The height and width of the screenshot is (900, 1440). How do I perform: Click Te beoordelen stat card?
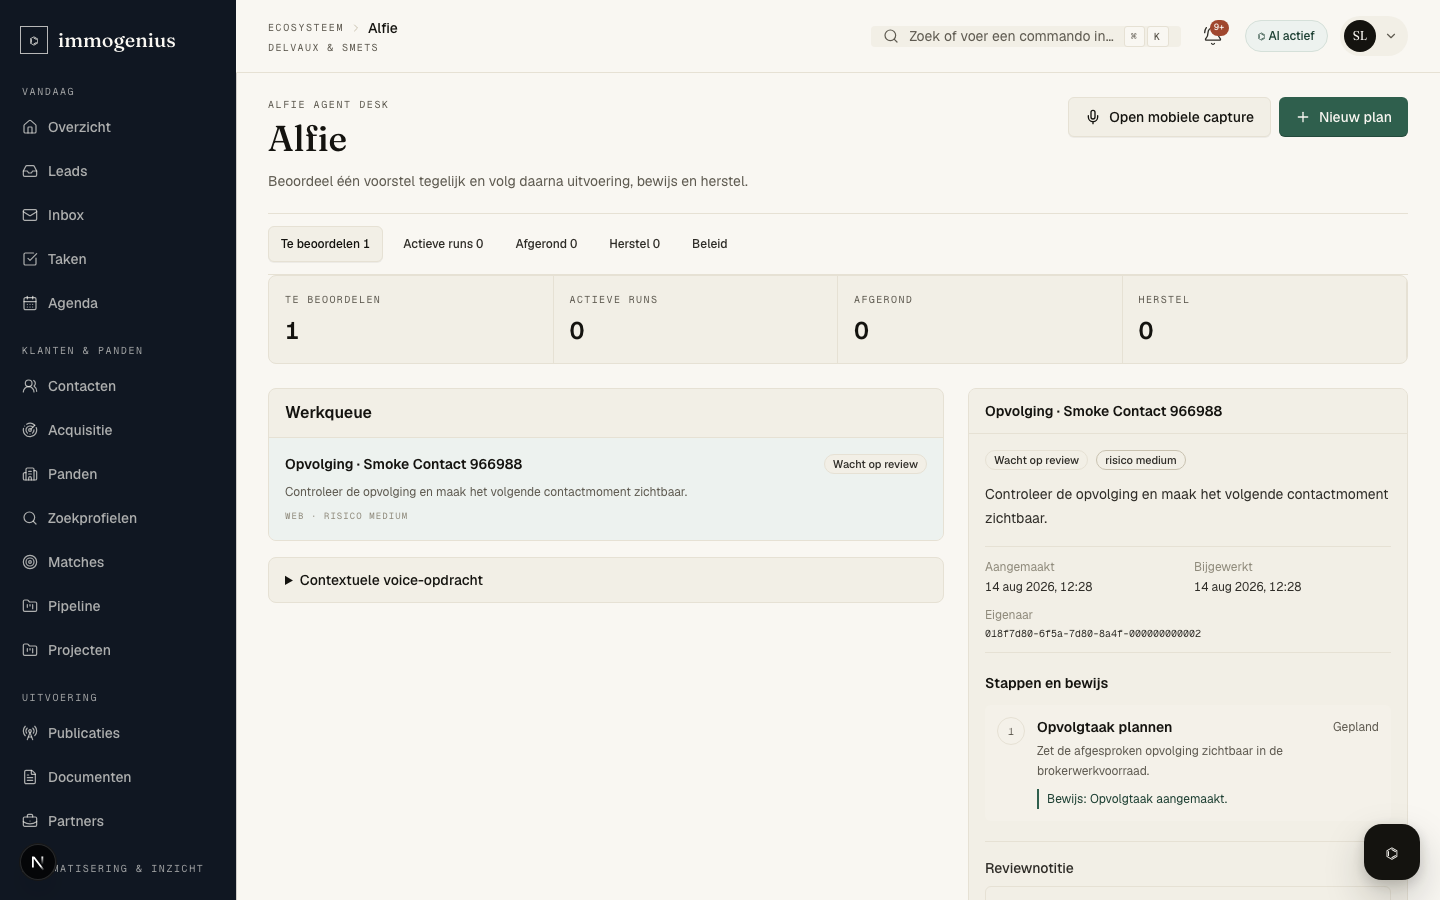pyautogui.click(x=411, y=319)
